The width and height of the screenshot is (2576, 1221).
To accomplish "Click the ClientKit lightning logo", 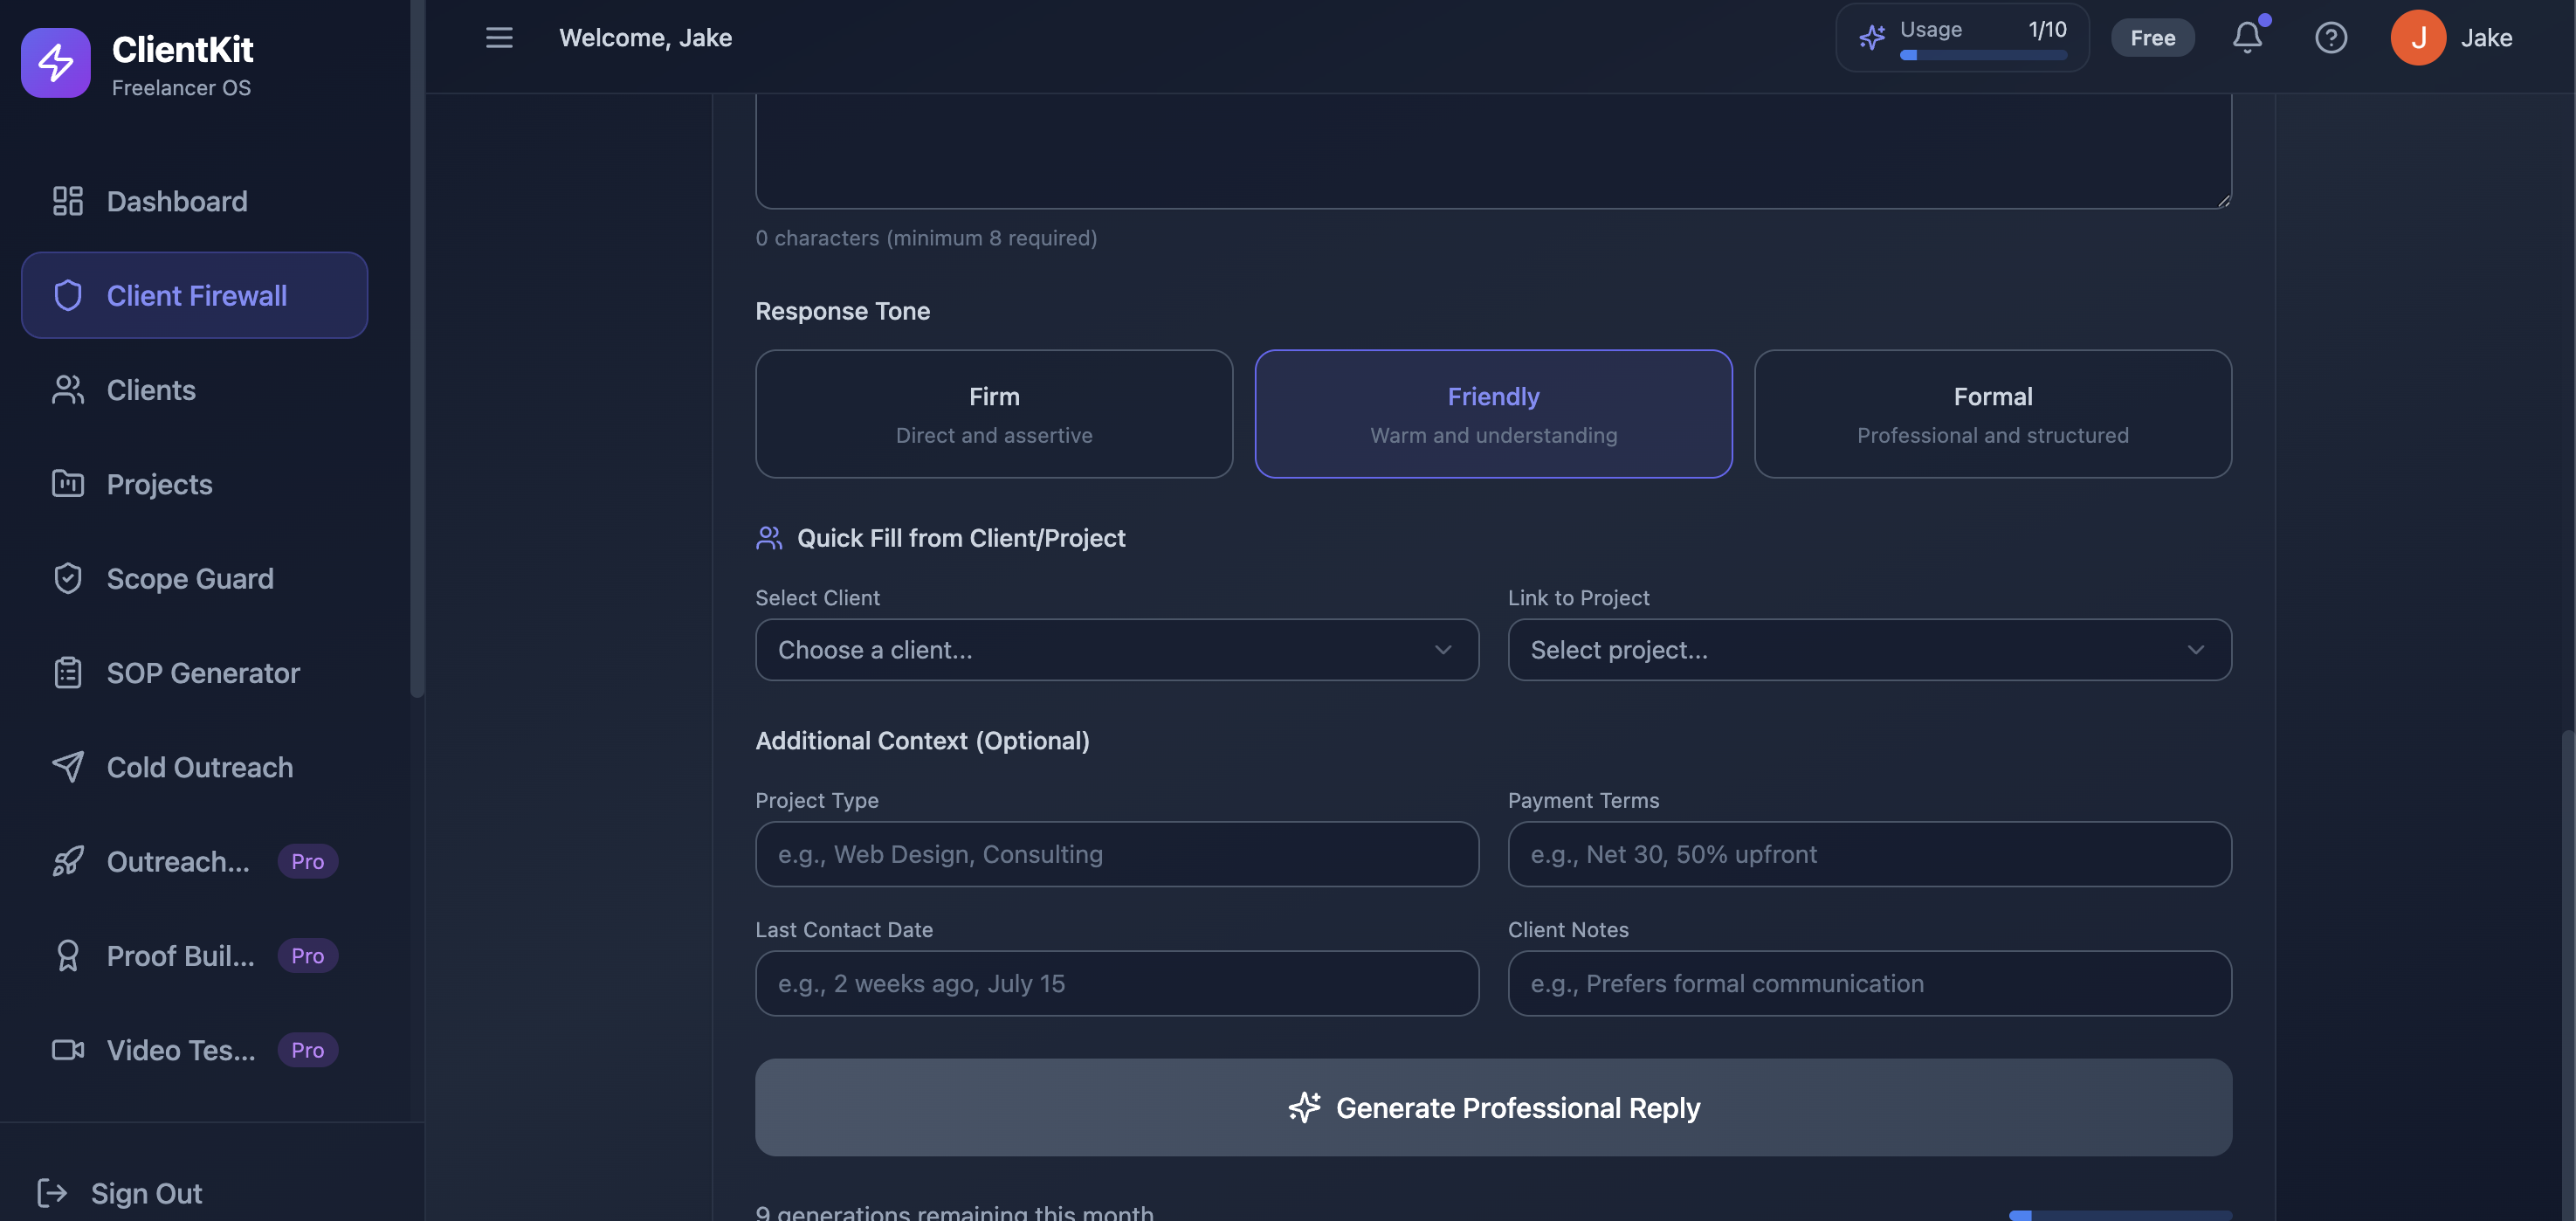I will pos(55,62).
